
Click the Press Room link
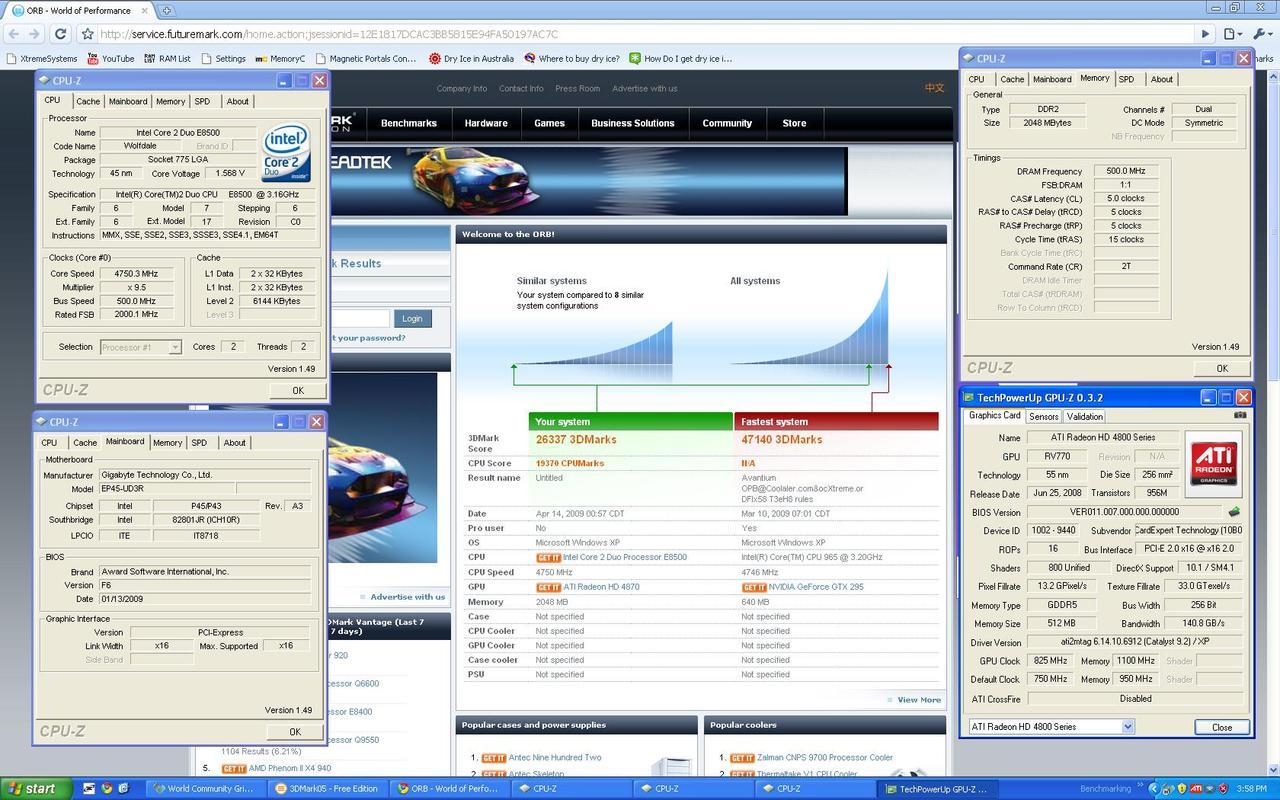577,88
